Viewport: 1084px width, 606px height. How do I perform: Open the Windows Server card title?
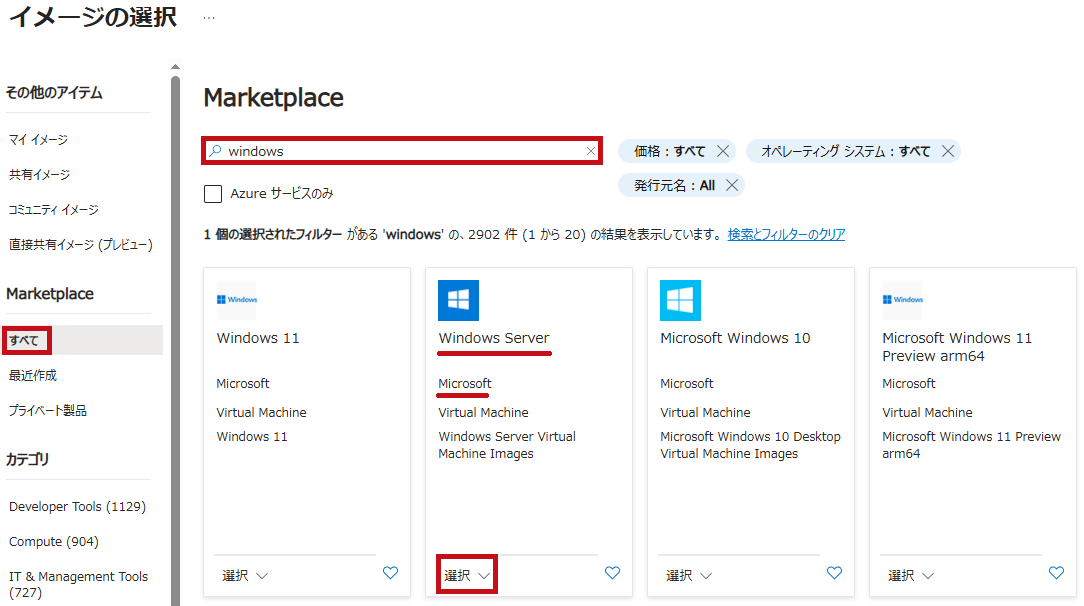click(x=494, y=338)
